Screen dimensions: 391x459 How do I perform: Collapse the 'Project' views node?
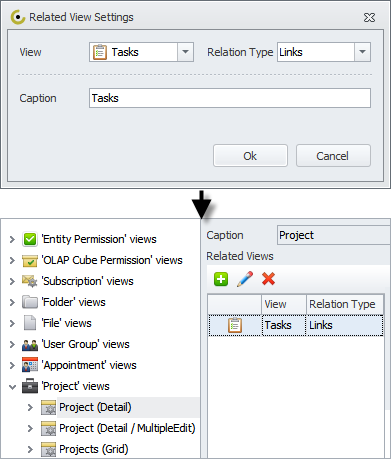12,387
